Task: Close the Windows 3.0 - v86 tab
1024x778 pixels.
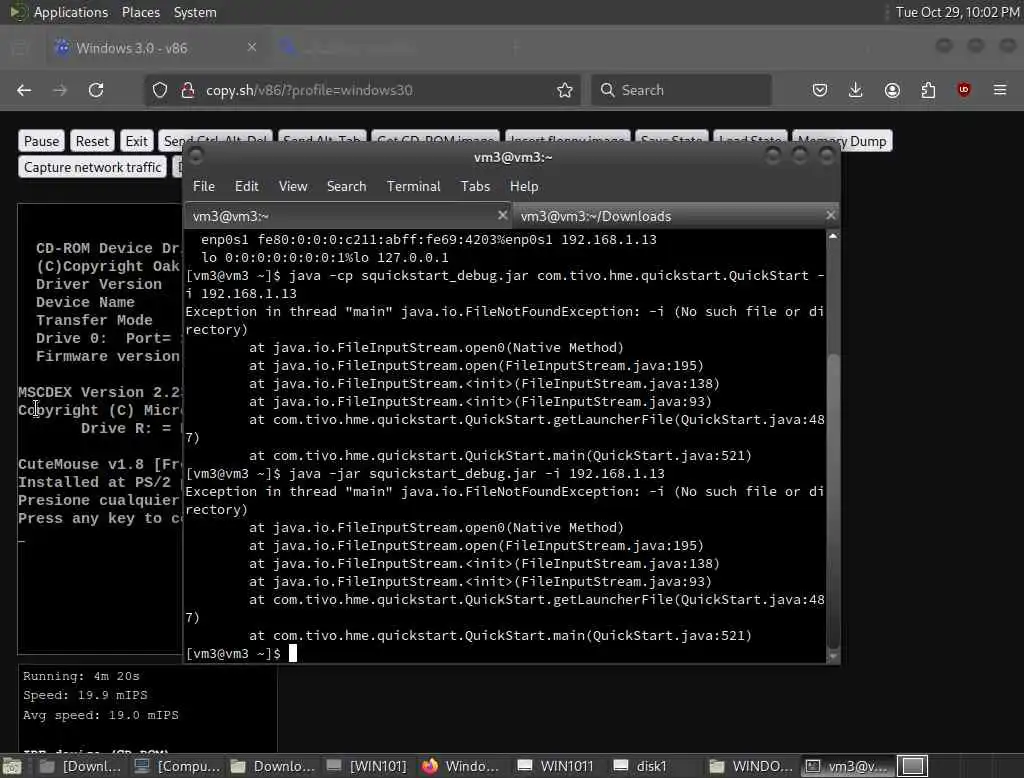Action: [x=252, y=47]
